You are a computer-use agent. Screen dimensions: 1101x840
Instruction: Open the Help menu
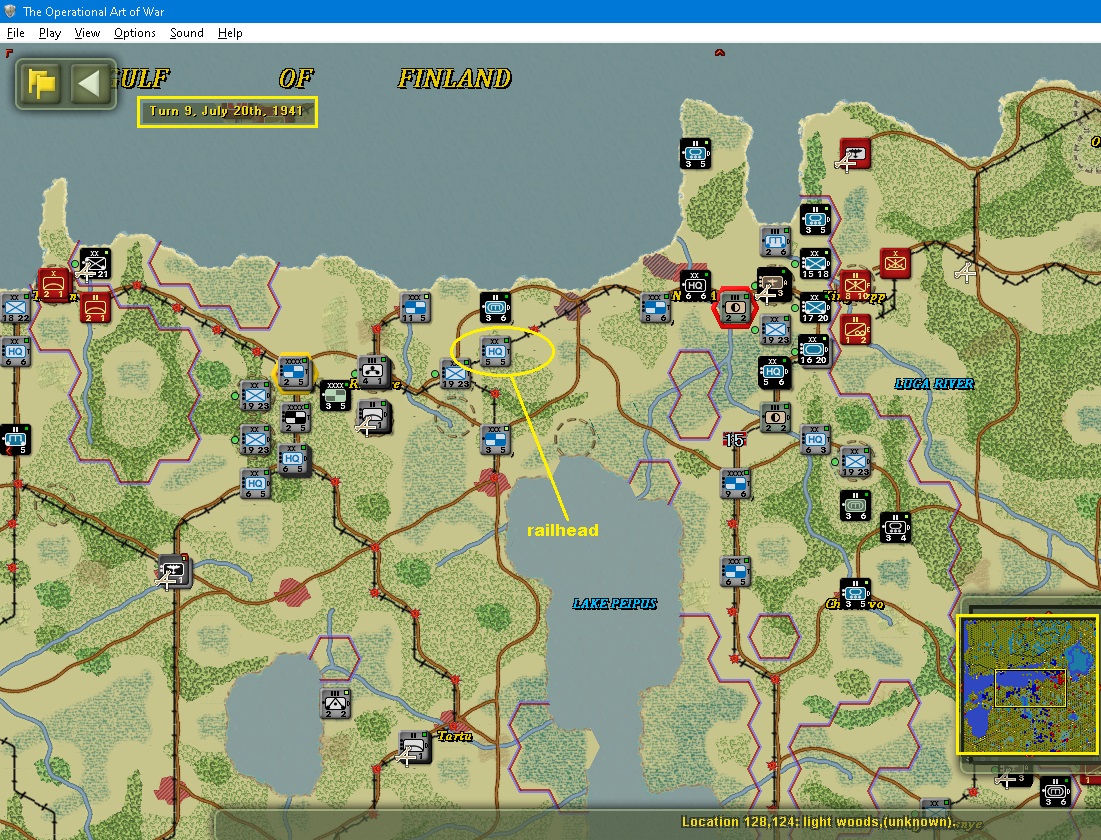pos(230,33)
